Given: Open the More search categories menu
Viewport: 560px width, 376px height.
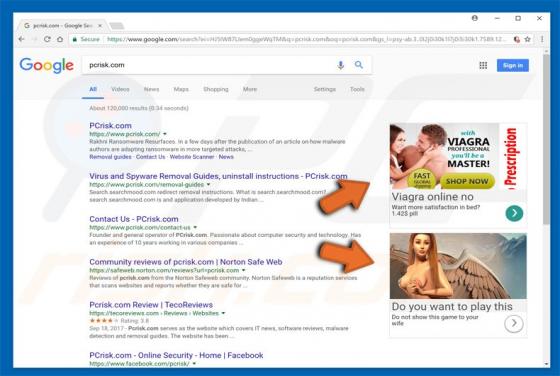Looking at the screenshot, I should tap(250, 89).
